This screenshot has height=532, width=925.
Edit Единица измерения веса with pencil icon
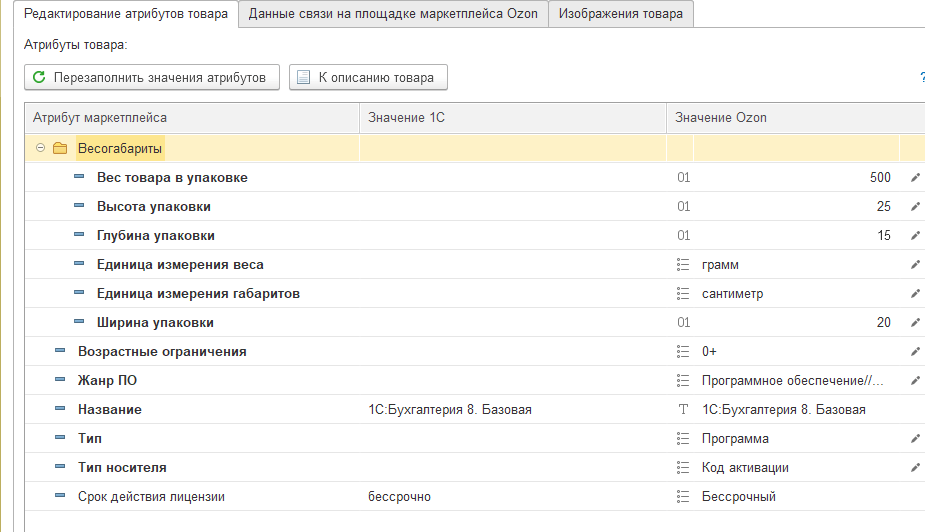tap(915, 265)
